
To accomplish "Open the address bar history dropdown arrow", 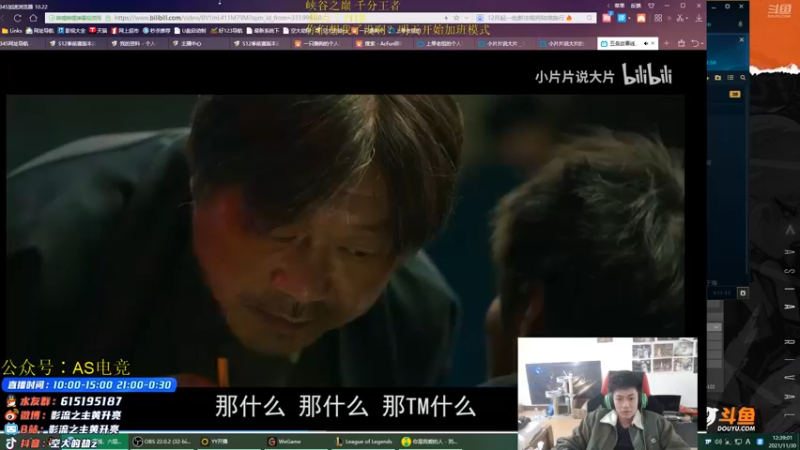I will 466,18.
